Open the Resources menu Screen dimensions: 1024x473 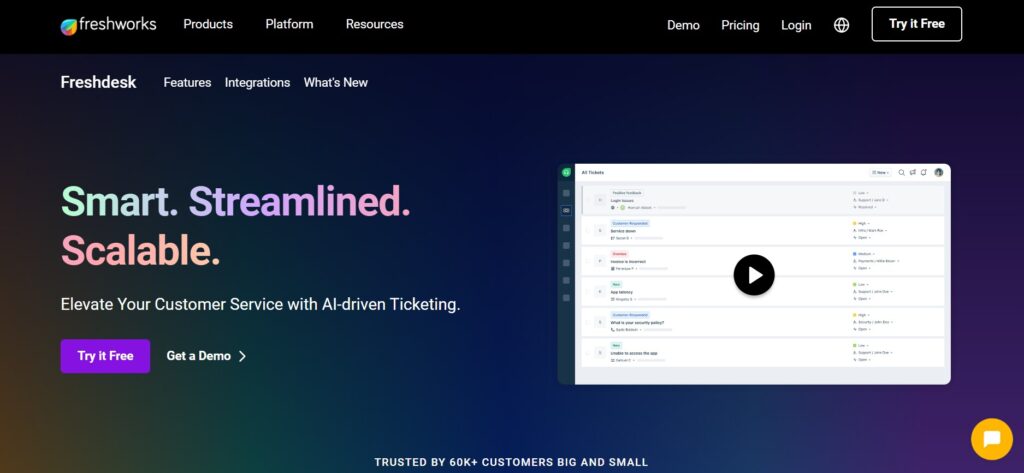[374, 24]
